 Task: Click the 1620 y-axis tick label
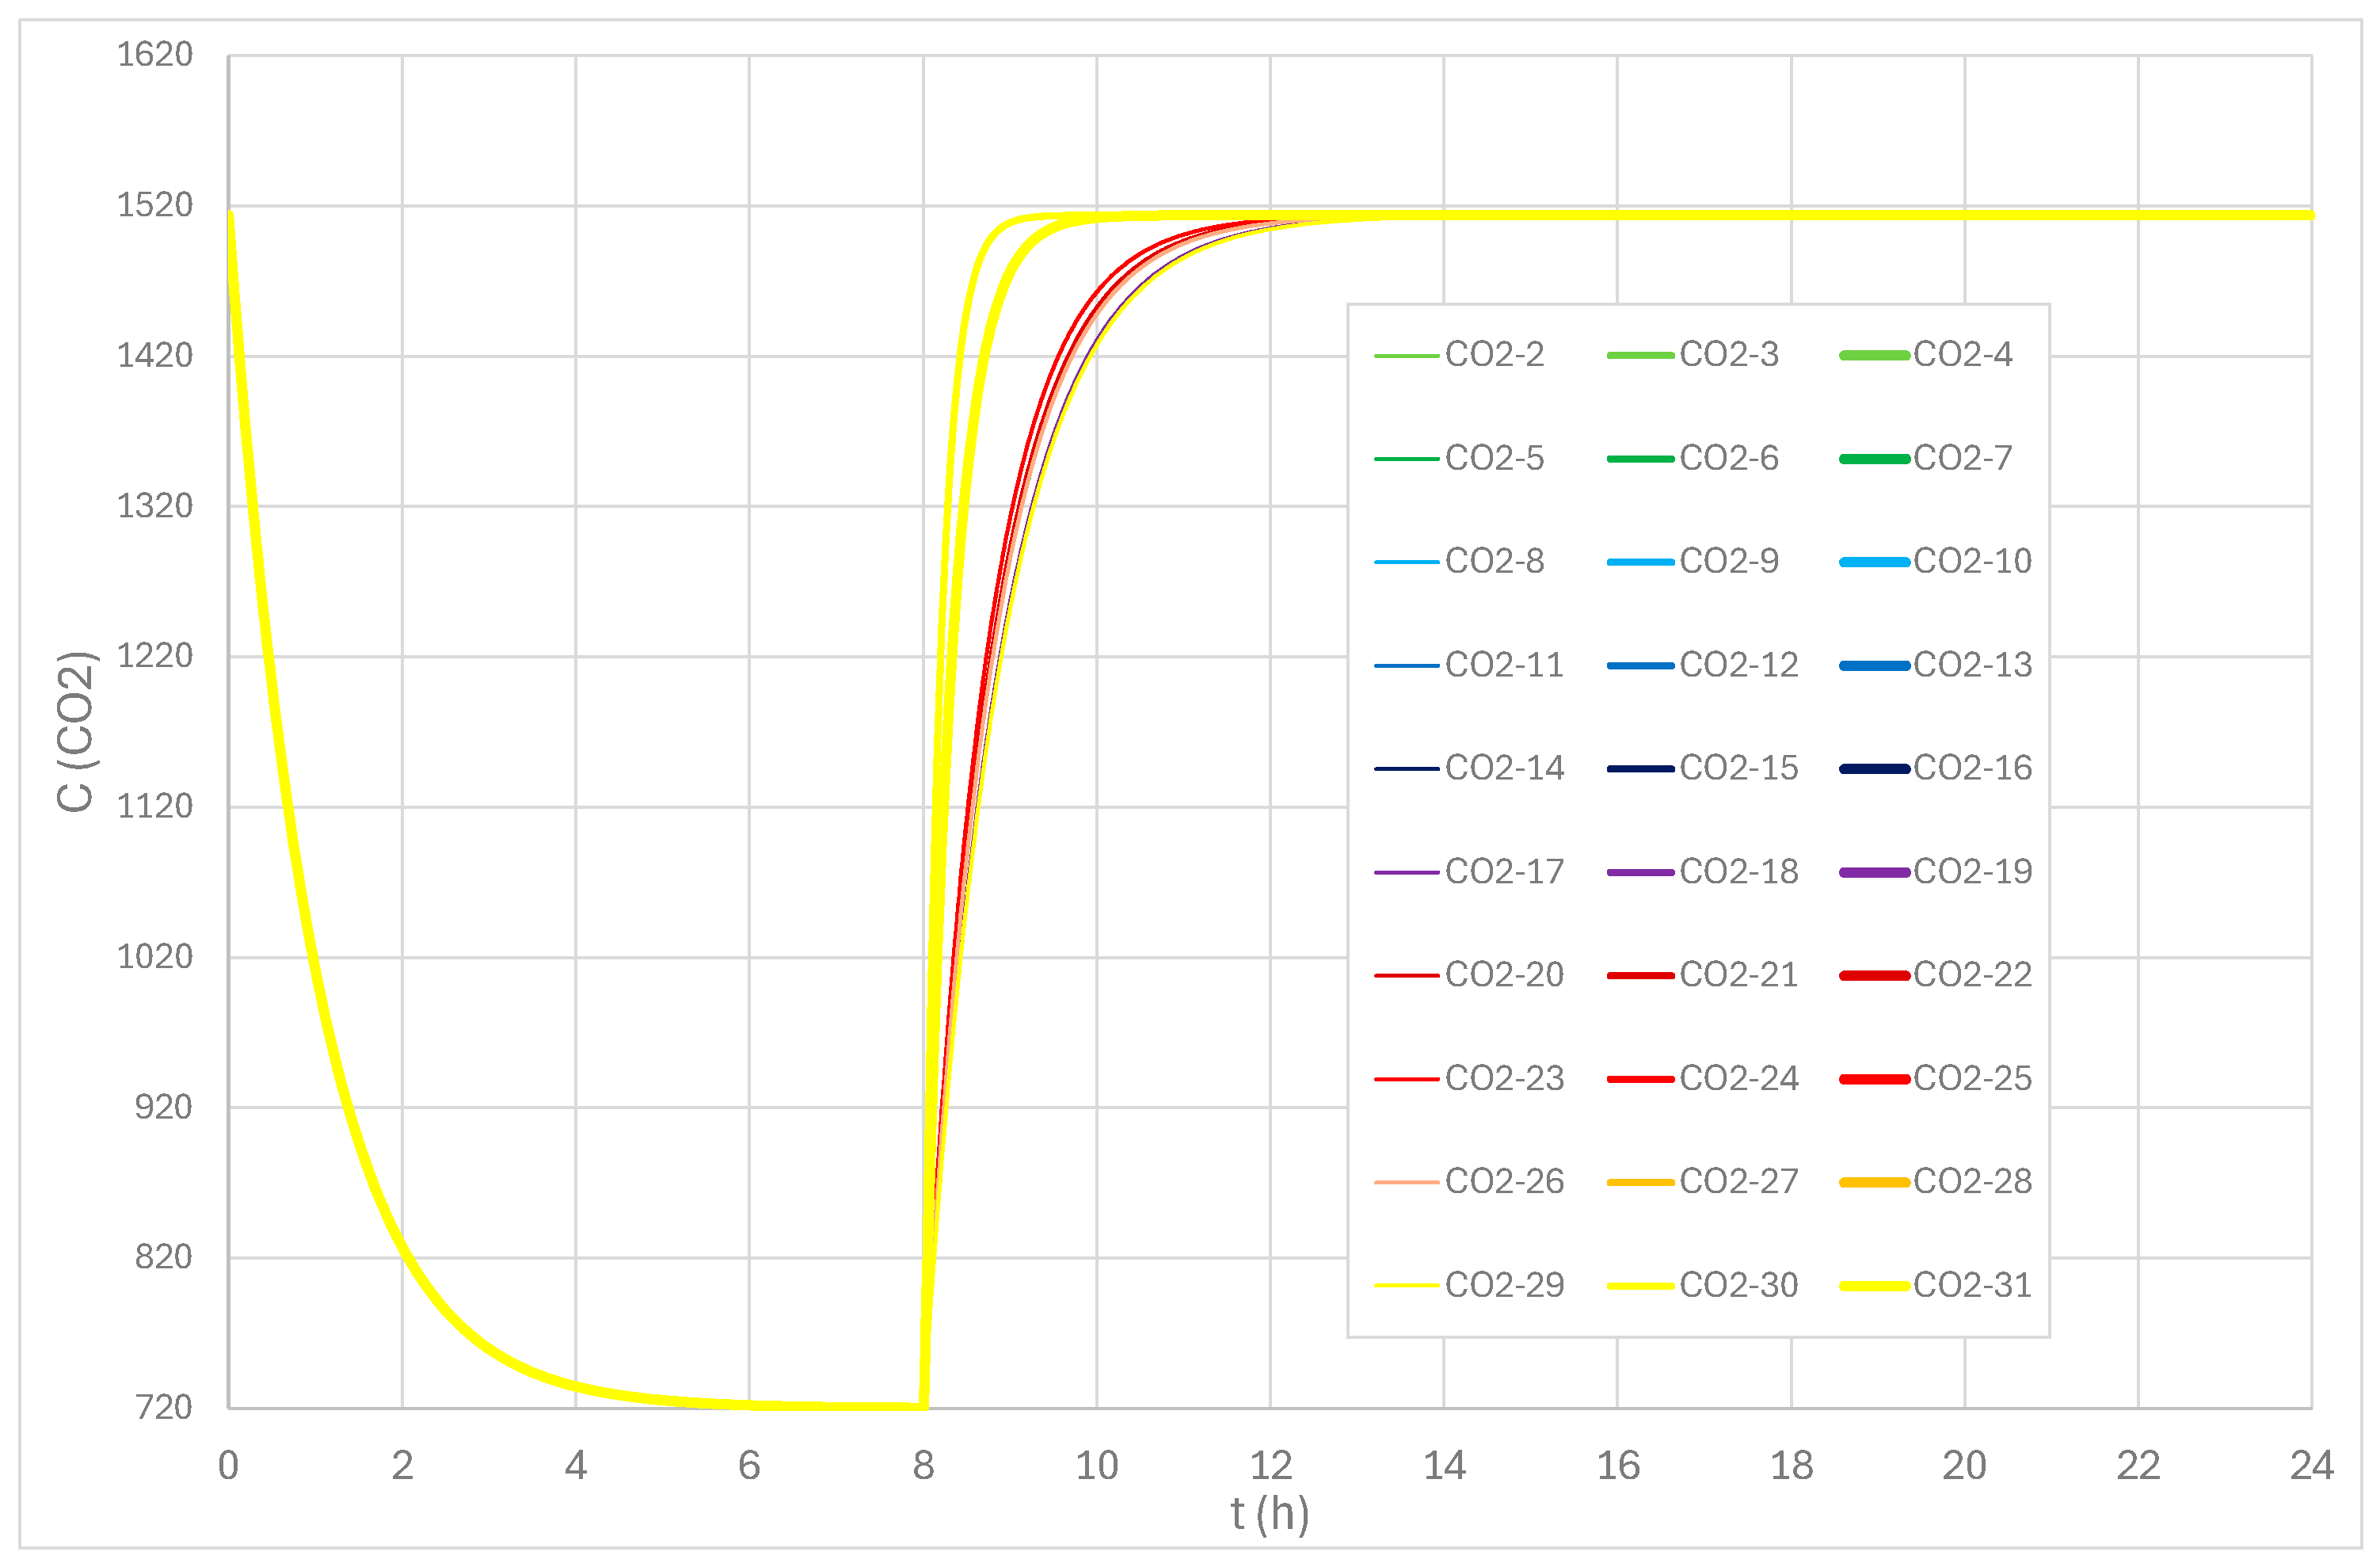coord(155,54)
